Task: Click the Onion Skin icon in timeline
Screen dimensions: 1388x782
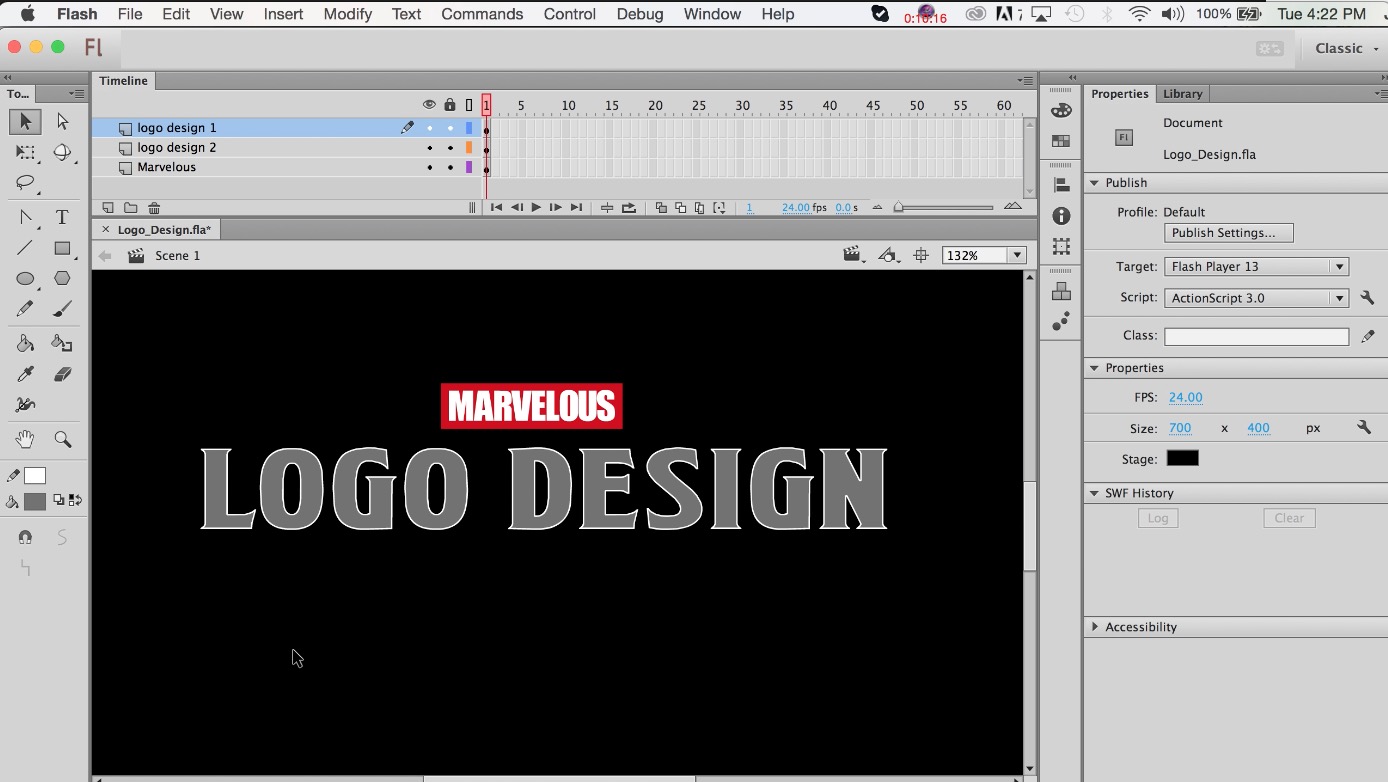Action: point(661,207)
